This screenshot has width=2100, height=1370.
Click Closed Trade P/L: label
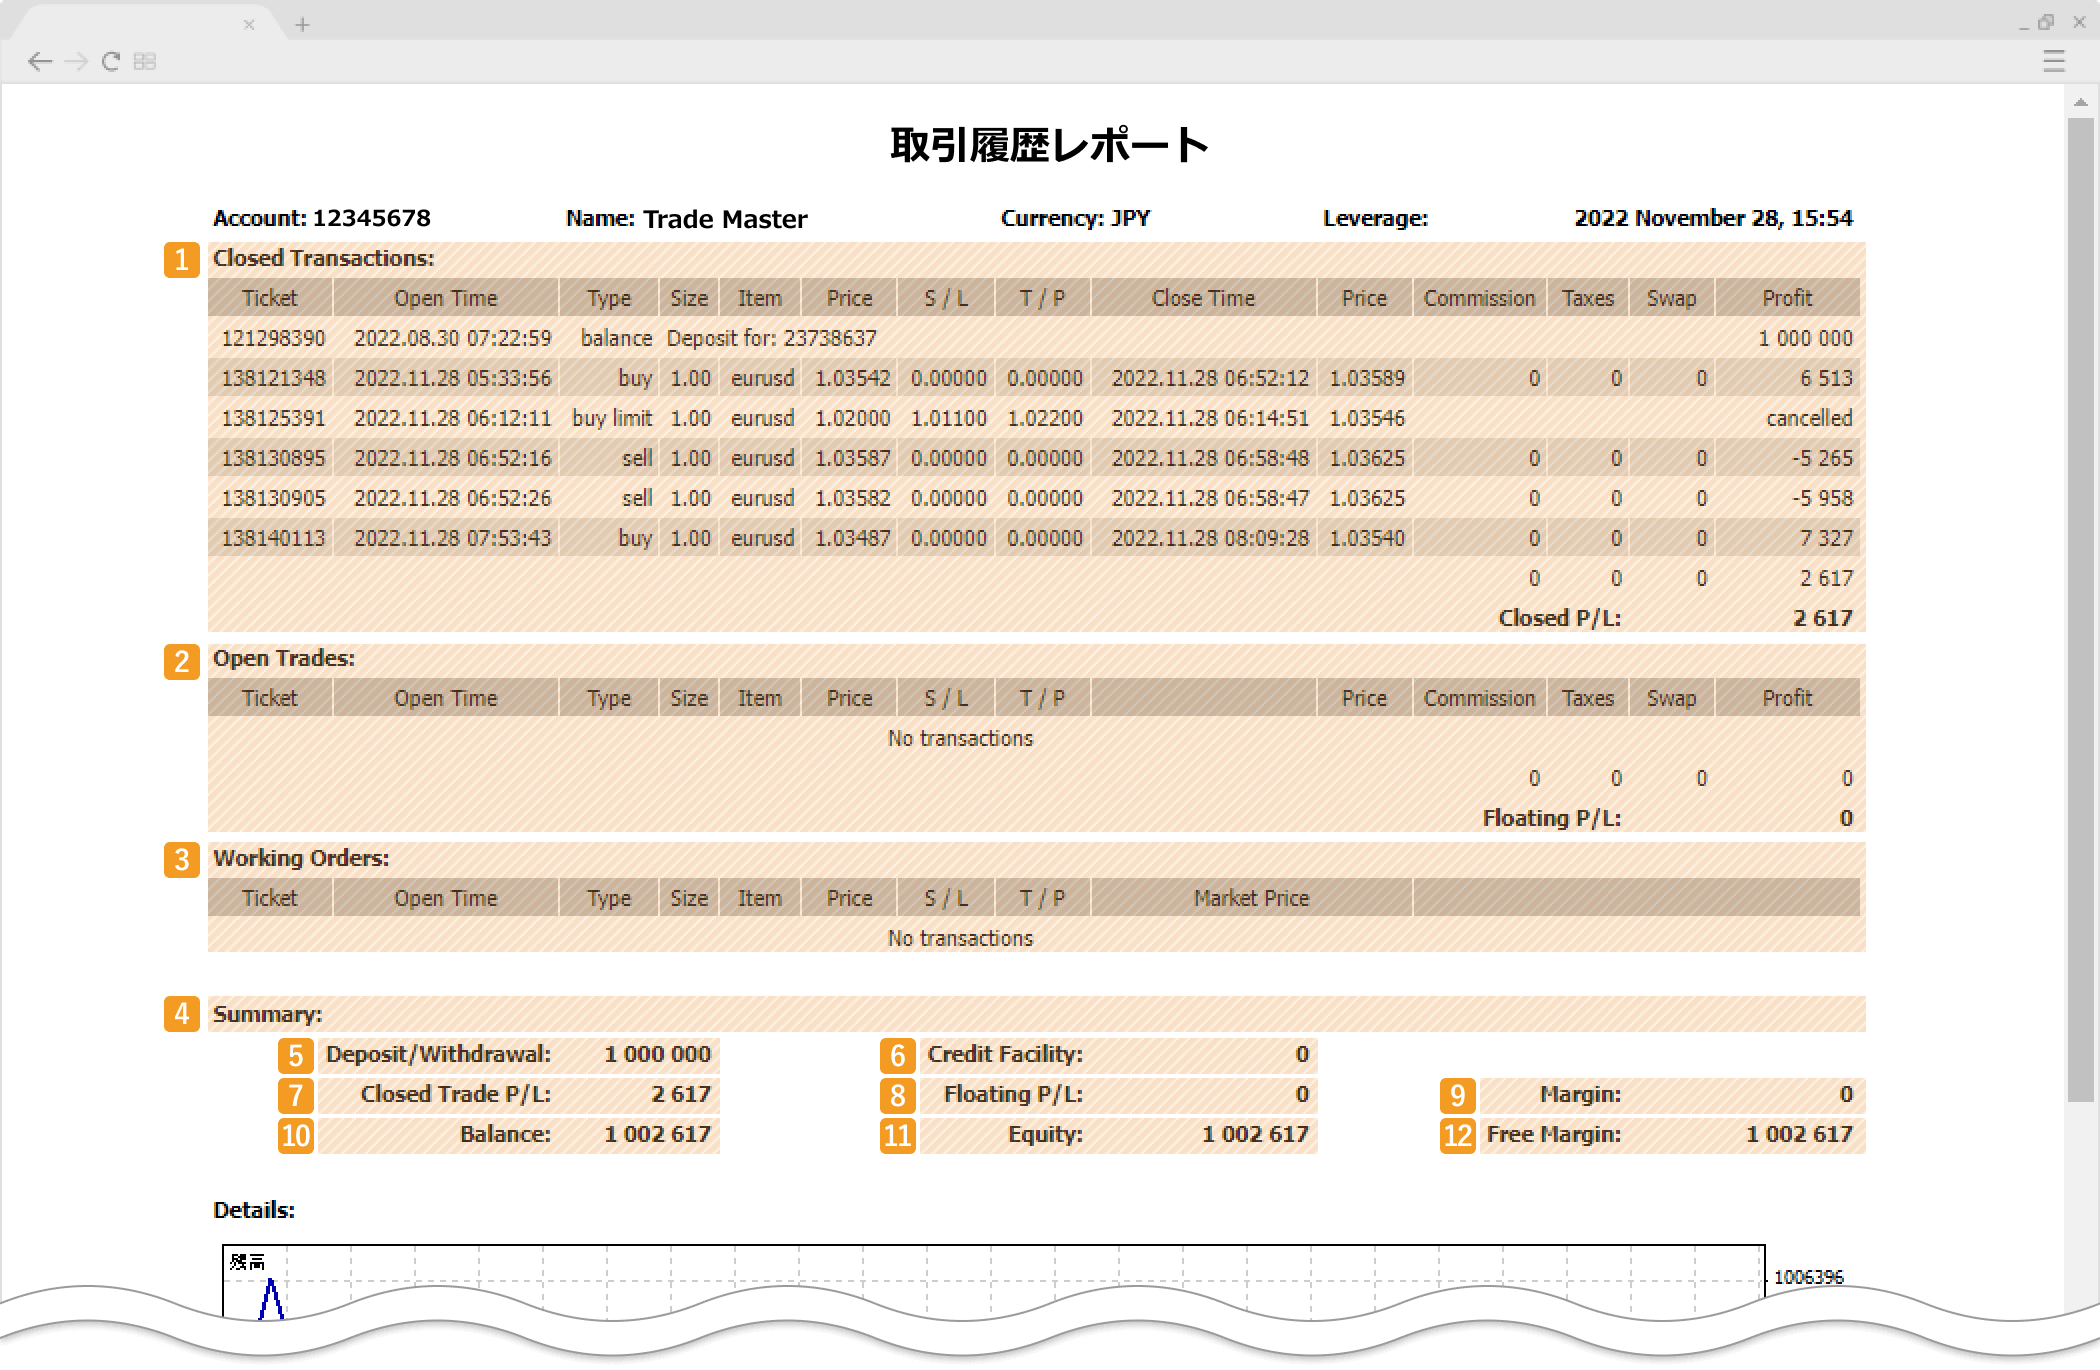click(456, 1094)
